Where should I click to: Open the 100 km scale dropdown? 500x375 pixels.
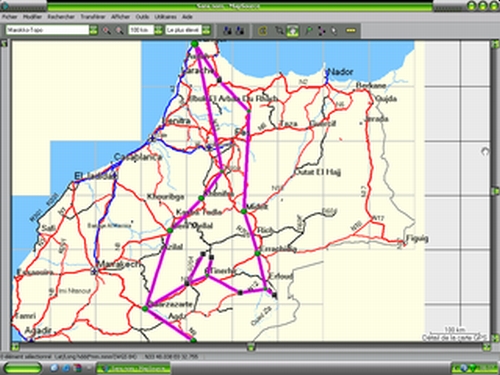(x=158, y=30)
